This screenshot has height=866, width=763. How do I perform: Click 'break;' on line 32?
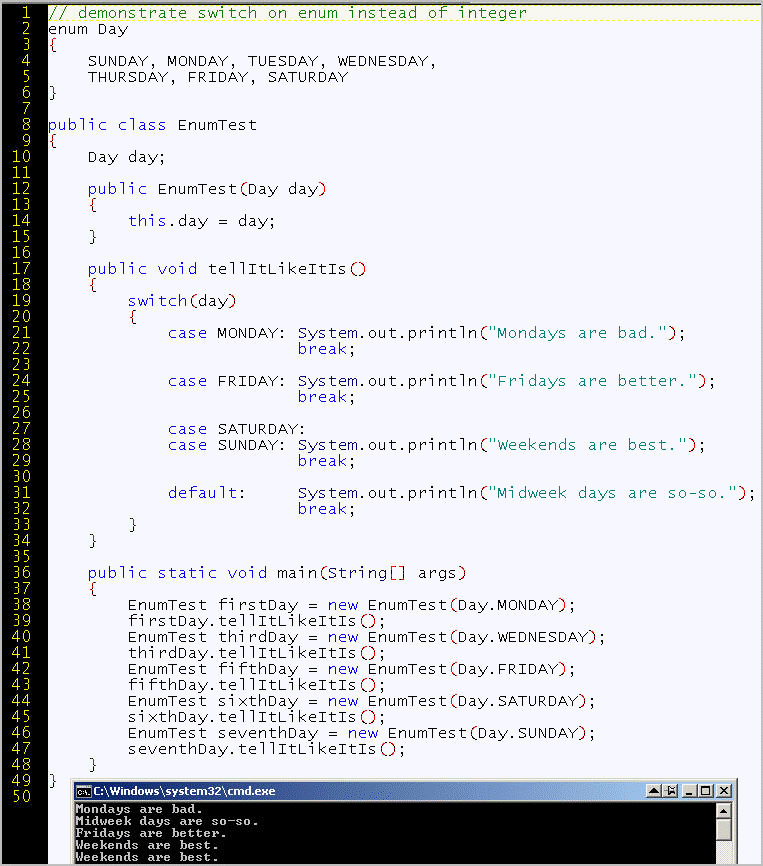326,509
